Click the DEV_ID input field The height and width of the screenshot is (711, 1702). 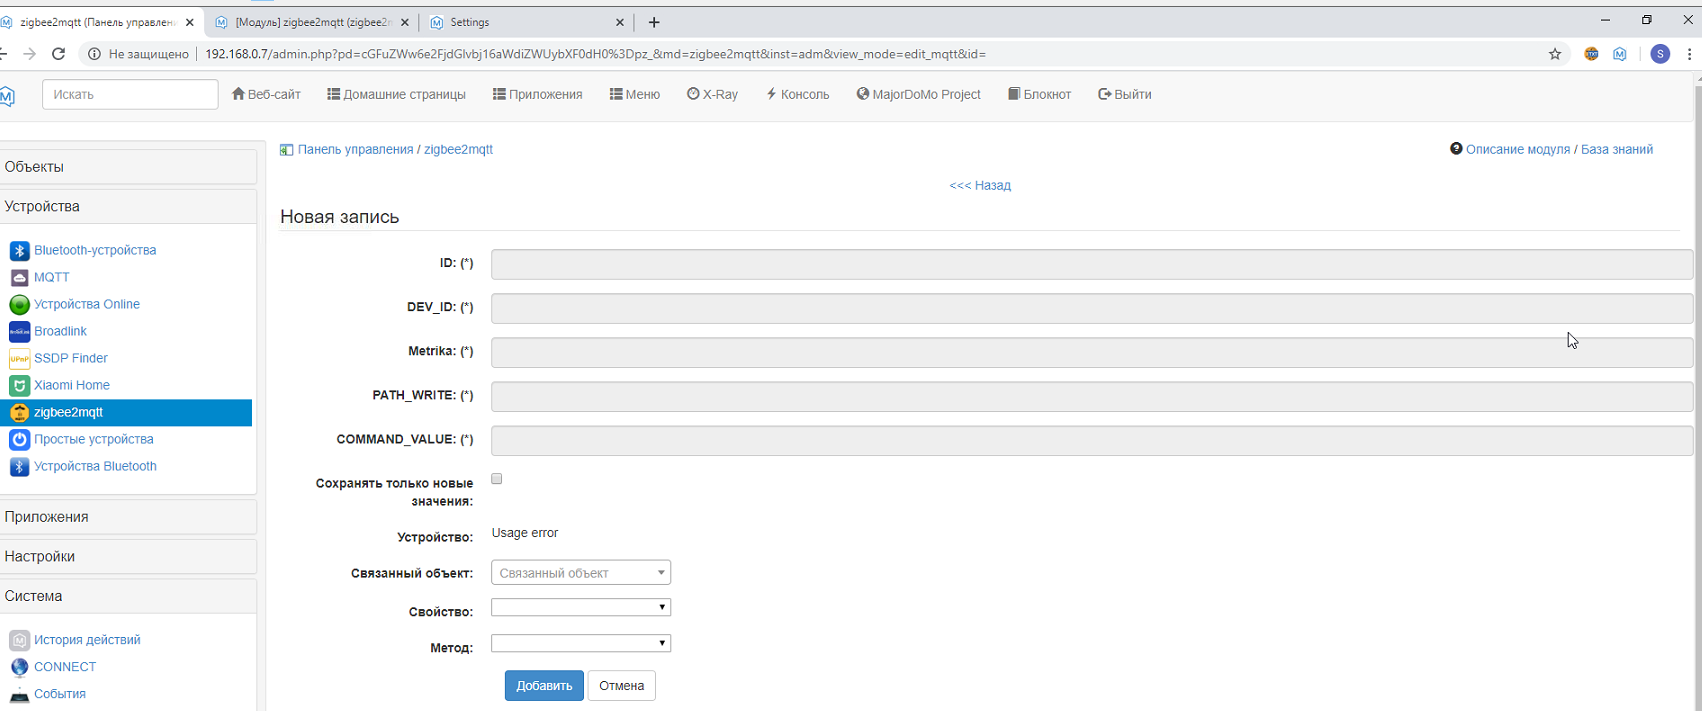point(1092,308)
